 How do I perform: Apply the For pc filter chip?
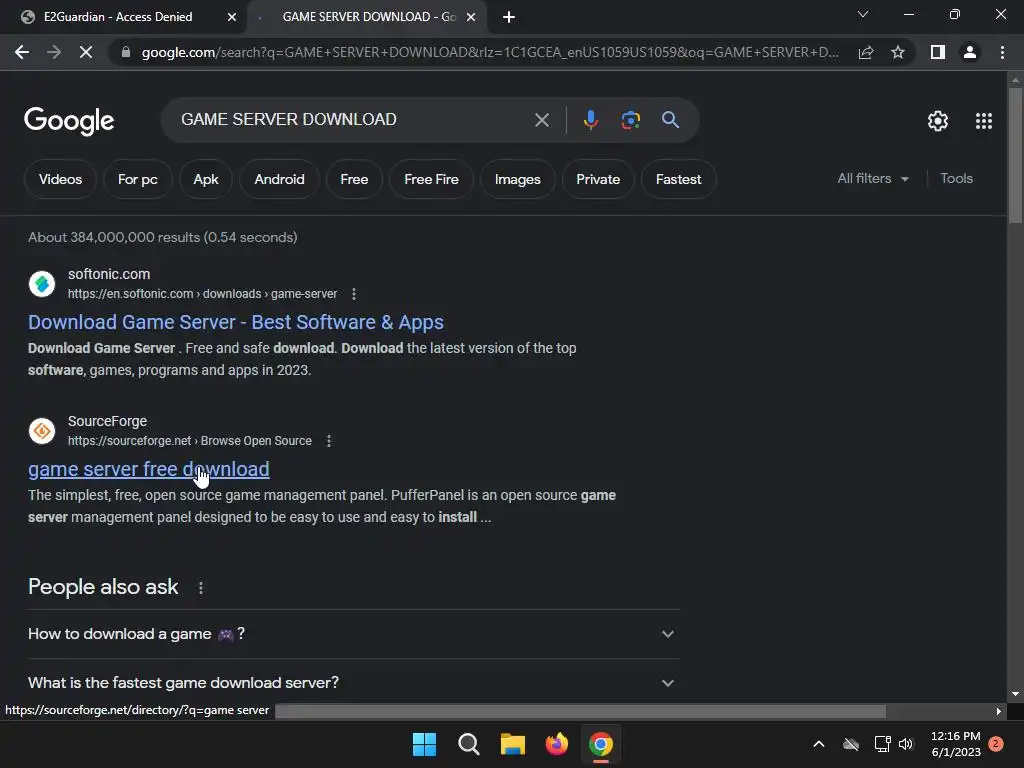pos(137,179)
